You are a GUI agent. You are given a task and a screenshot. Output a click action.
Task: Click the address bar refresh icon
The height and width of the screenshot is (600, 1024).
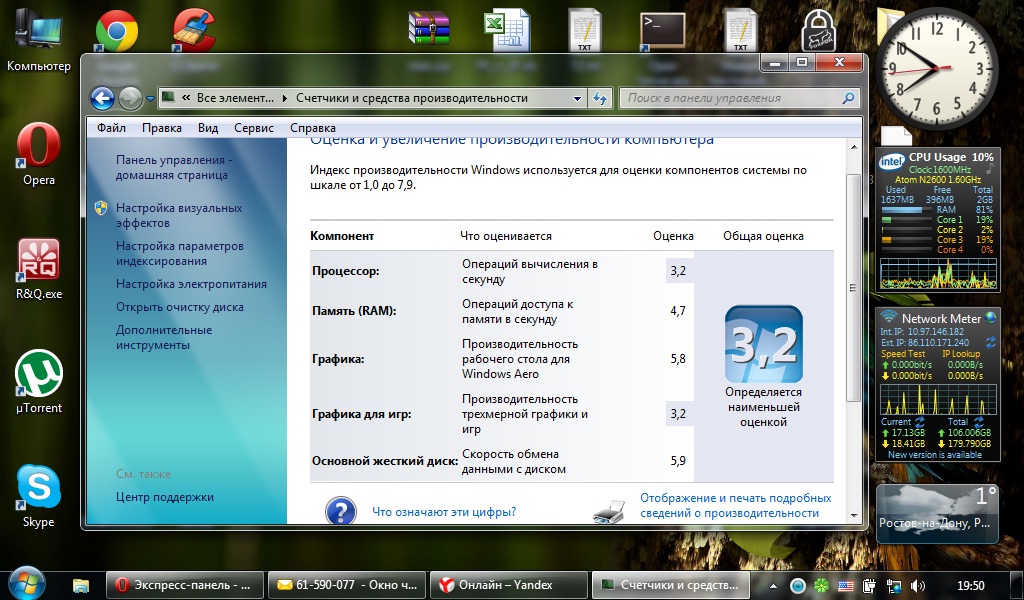tap(601, 98)
